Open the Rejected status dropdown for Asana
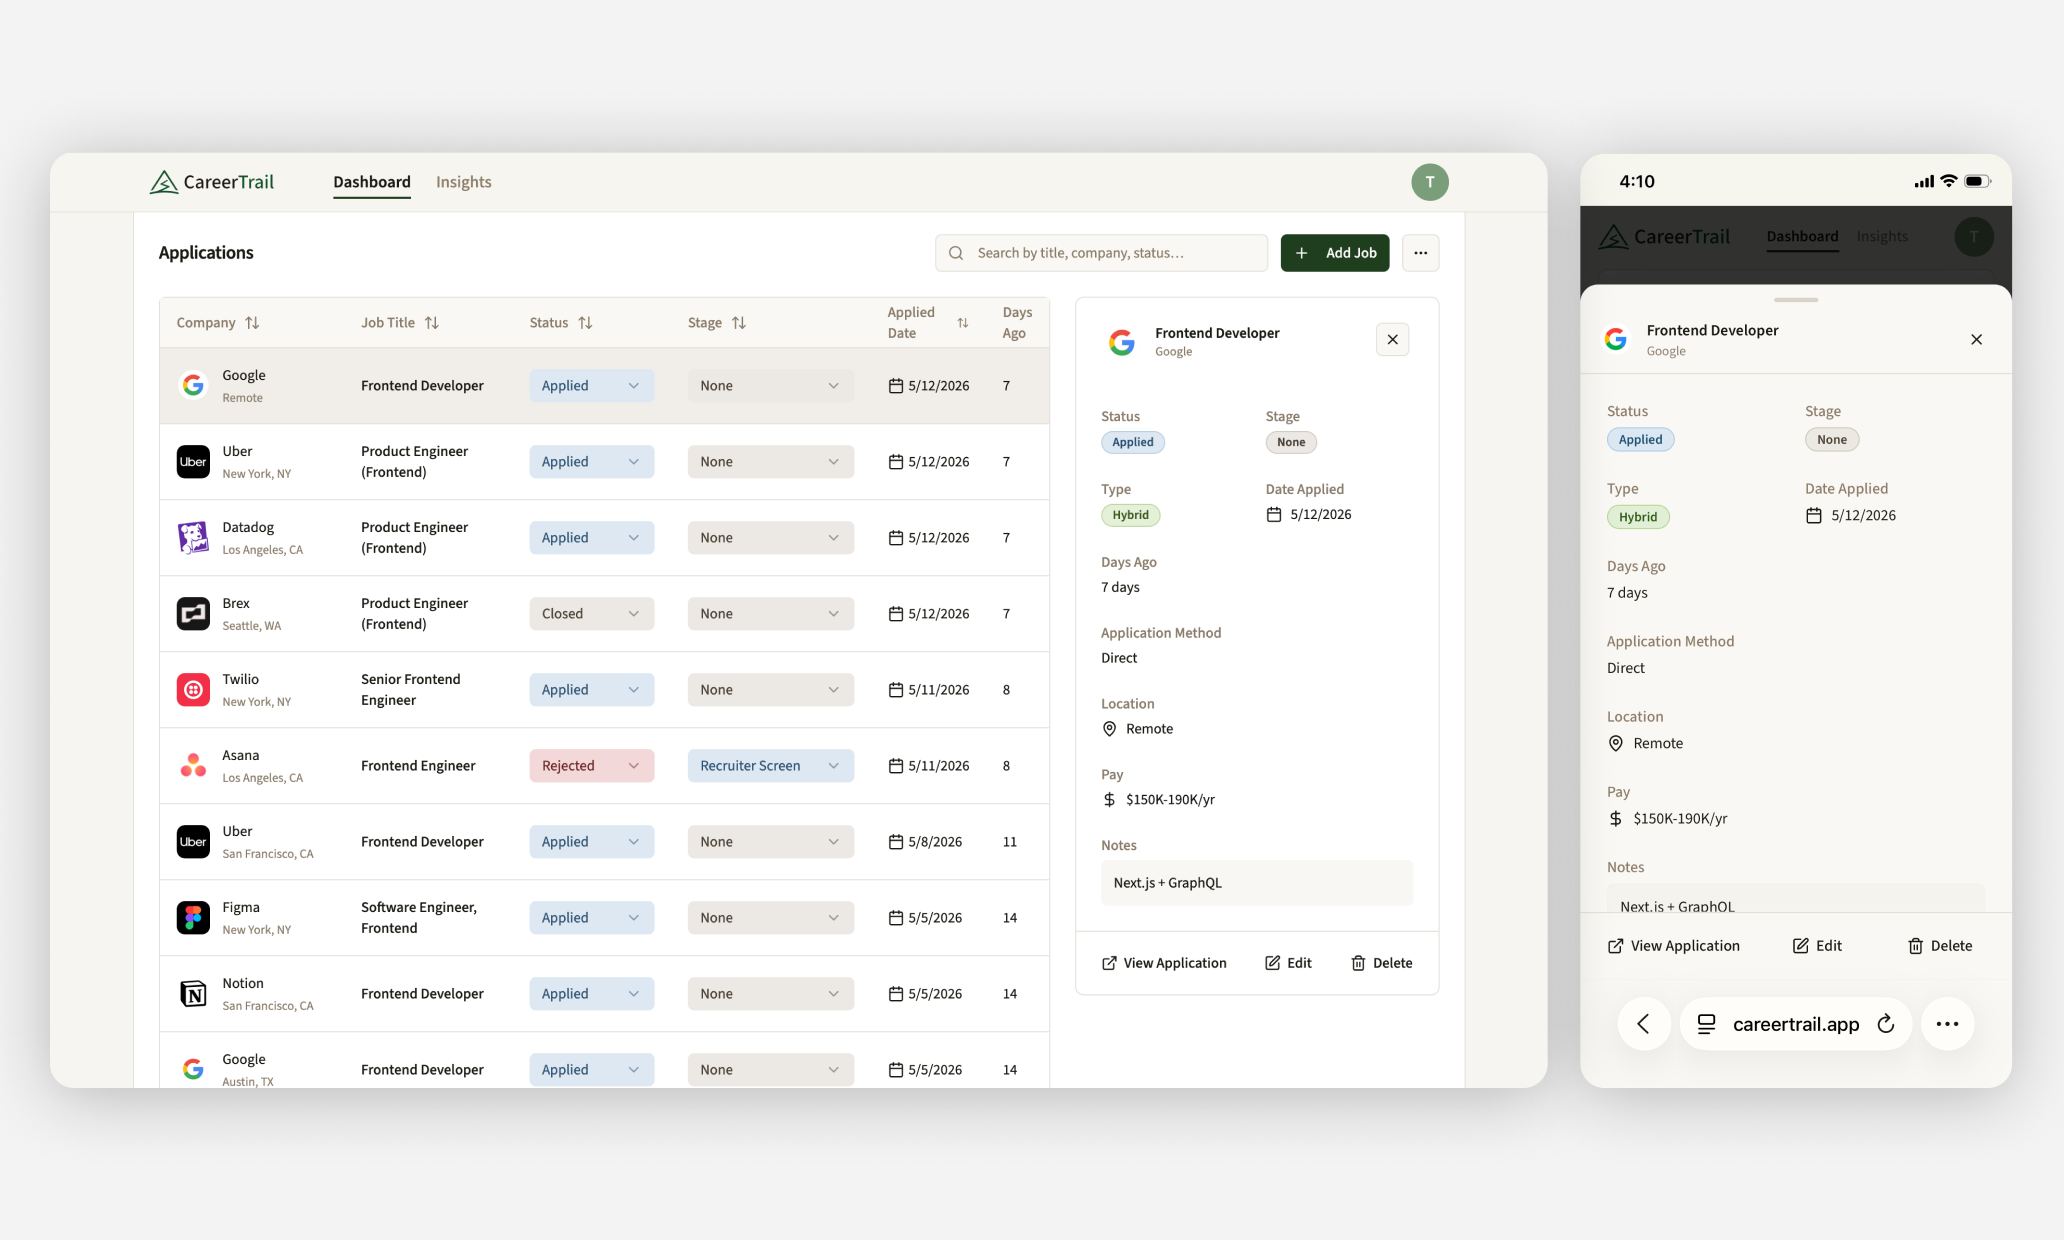Image resolution: width=2064 pixels, height=1240 pixels. pos(591,766)
